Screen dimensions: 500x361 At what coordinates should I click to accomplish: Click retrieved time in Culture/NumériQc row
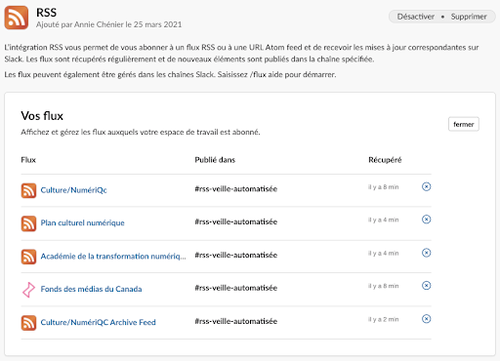[x=384, y=187]
